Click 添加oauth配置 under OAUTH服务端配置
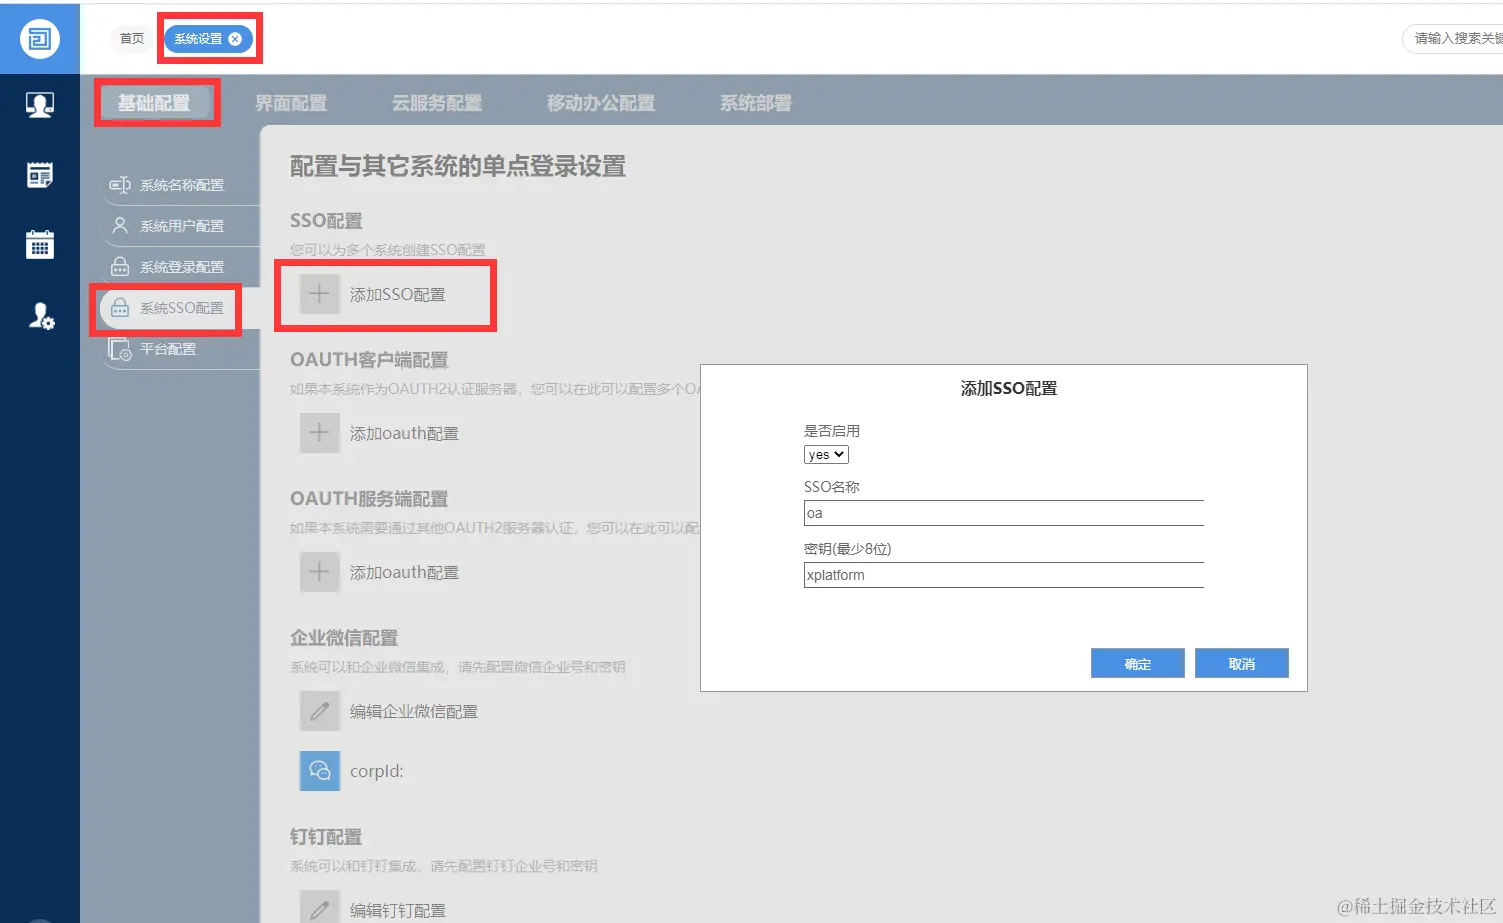The width and height of the screenshot is (1503, 923). coord(404,573)
